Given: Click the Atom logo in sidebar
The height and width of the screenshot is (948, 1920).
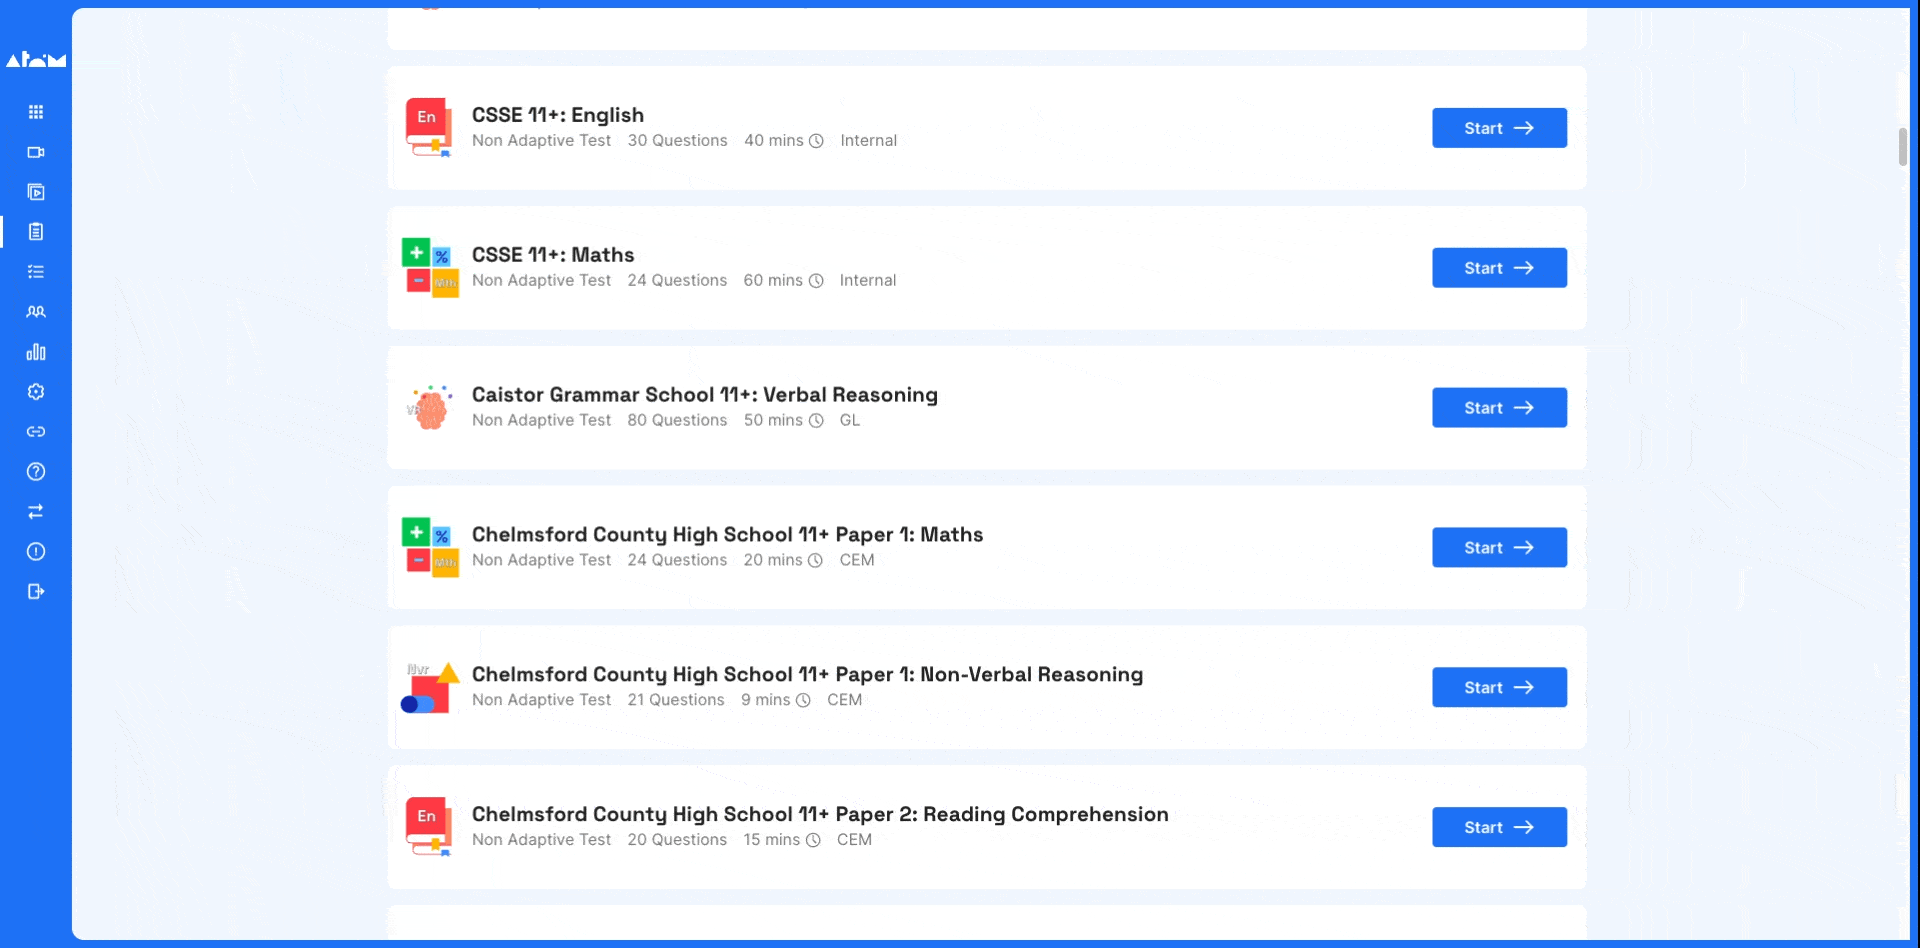Looking at the screenshot, I should tap(36, 60).
